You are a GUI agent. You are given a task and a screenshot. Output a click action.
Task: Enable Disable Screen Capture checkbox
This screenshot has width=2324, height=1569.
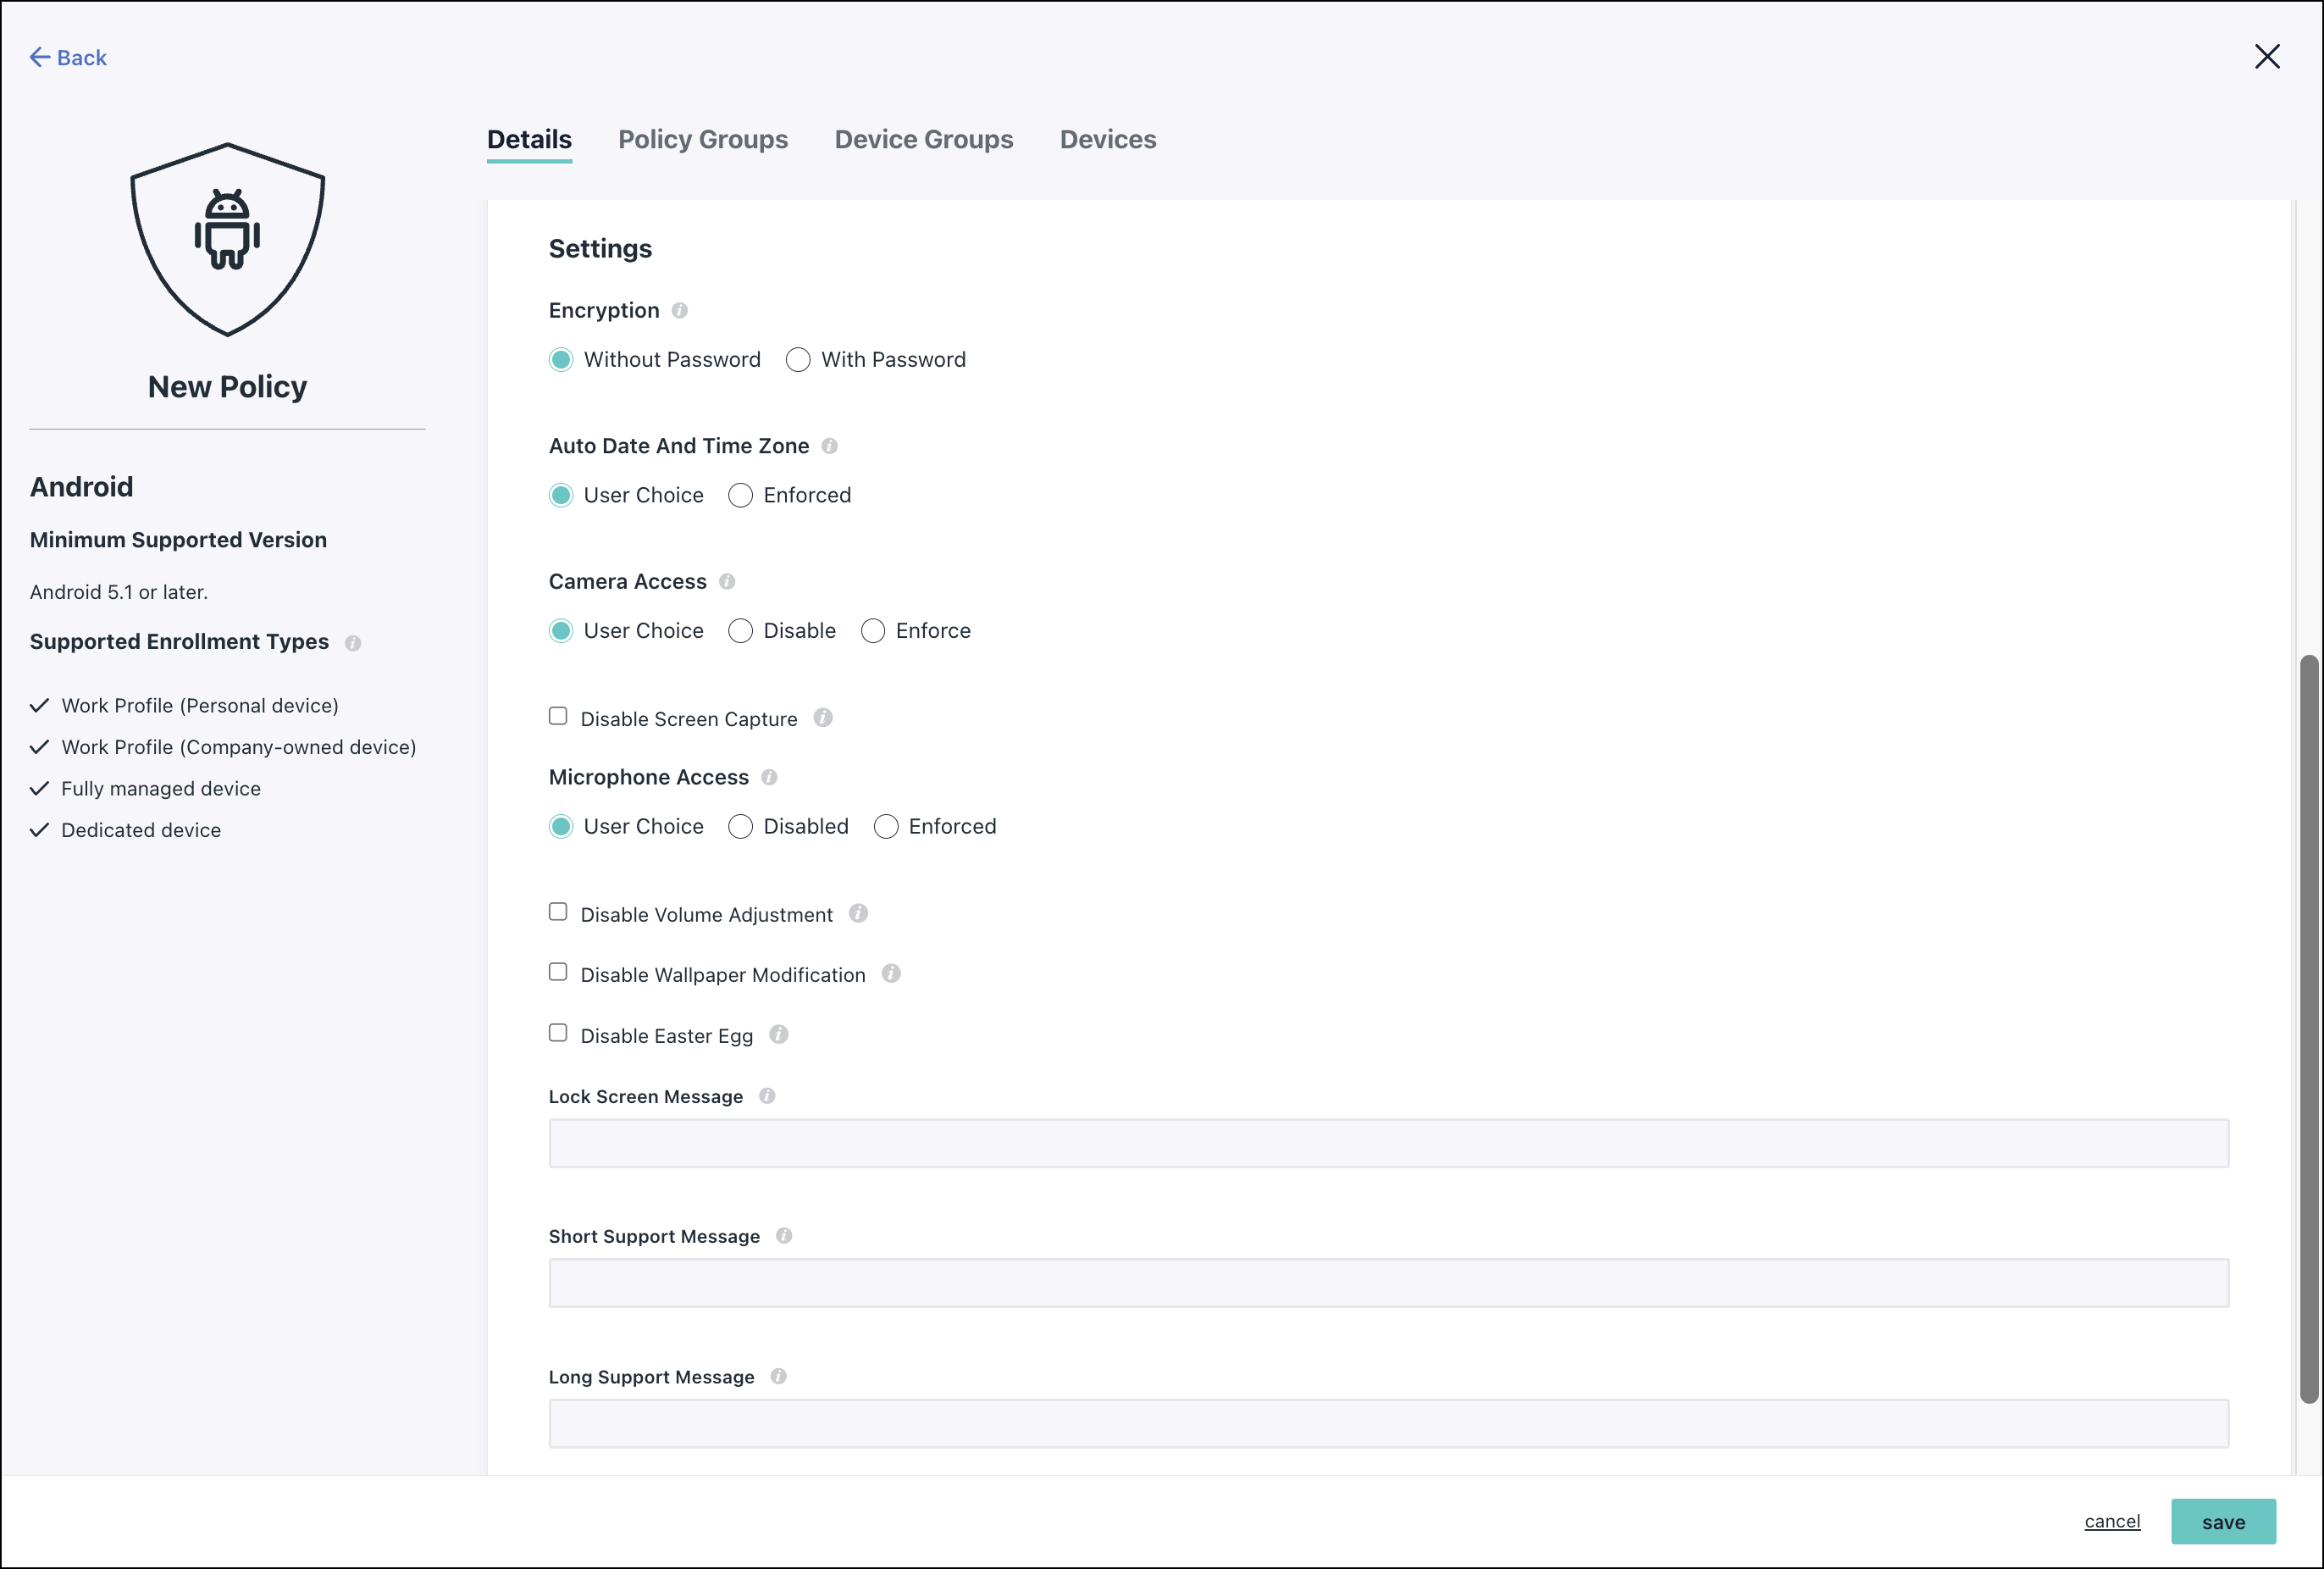558,716
